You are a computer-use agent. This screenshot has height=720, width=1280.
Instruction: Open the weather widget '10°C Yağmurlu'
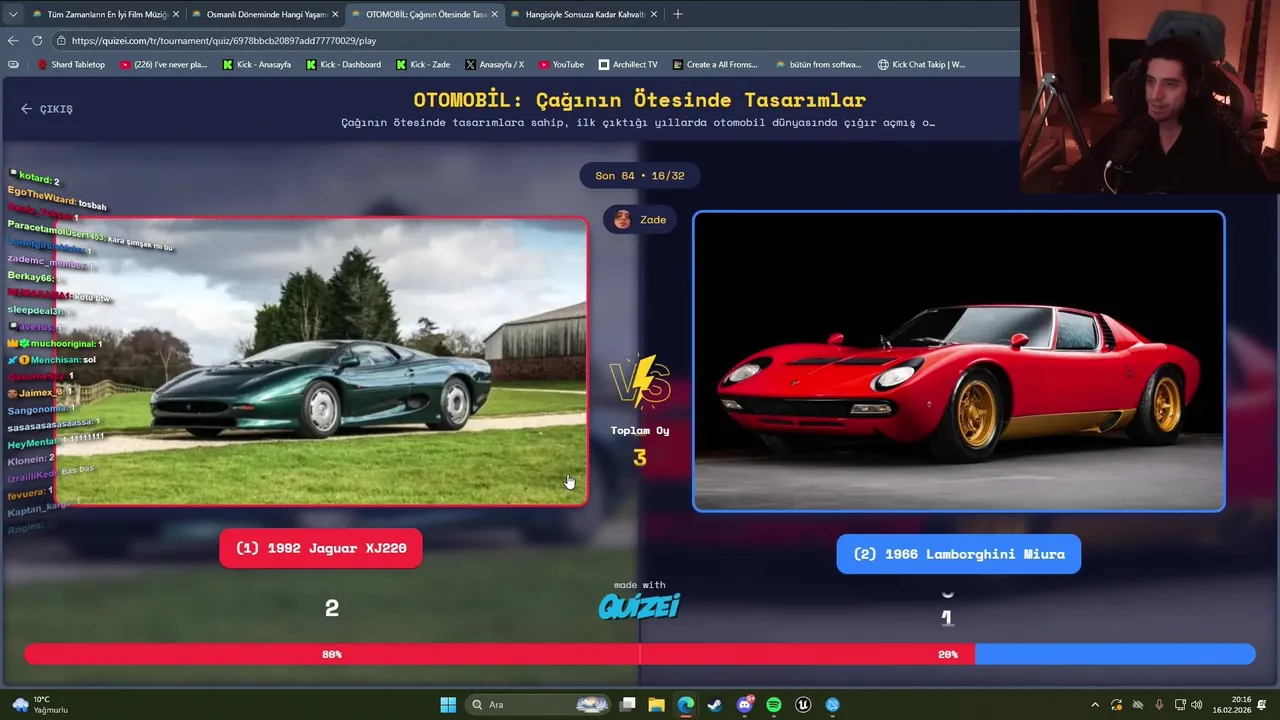(x=40, y=705)
